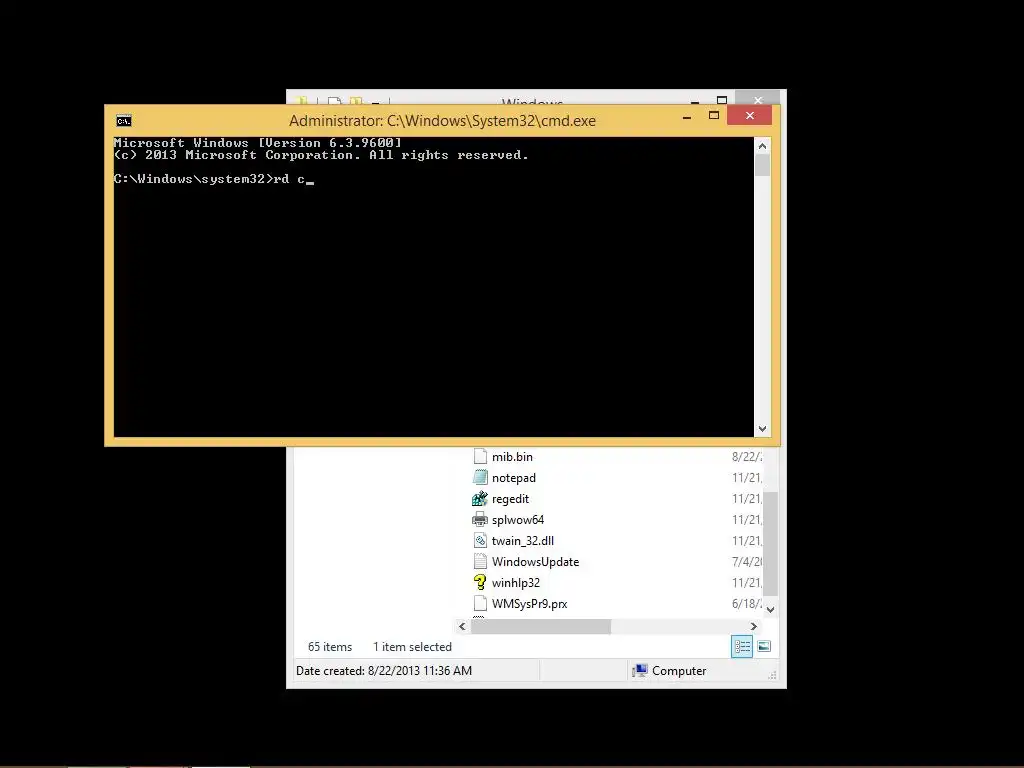The width and height of the screenshot is (1024, 768).
Task: Click the Explorer vertical scrollbar thumb
Action: tap(770, 543)
